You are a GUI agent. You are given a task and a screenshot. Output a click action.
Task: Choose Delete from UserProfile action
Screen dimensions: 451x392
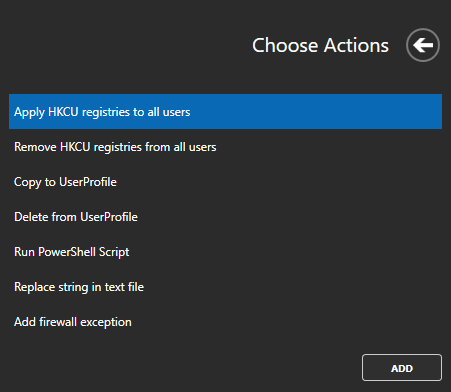(x=225, y=217)
